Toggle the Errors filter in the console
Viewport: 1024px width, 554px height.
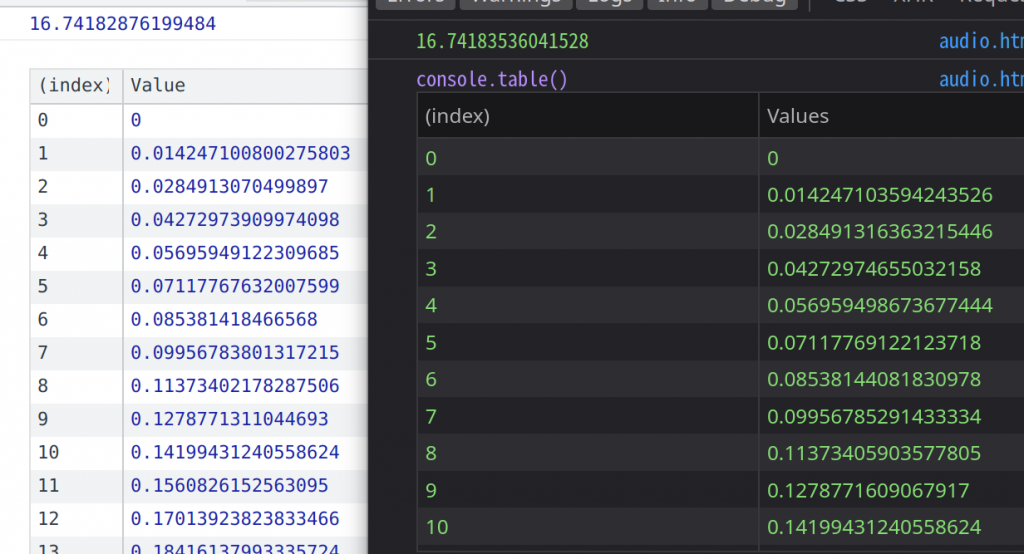point(415,3)
